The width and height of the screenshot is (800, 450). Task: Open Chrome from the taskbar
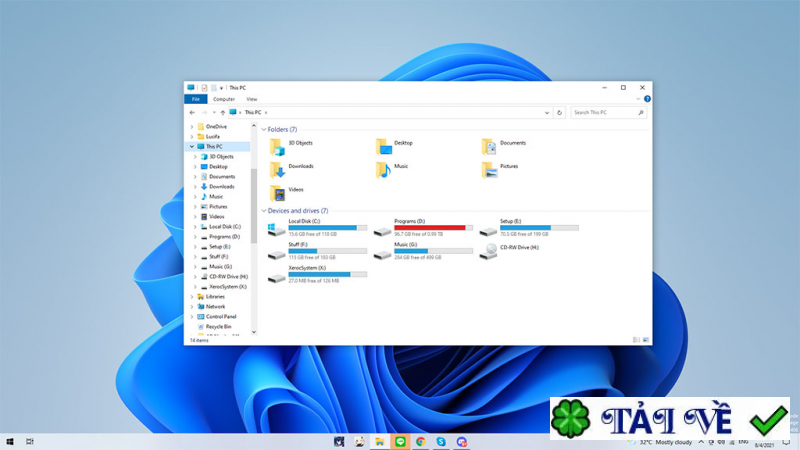(x=420, y=441)
